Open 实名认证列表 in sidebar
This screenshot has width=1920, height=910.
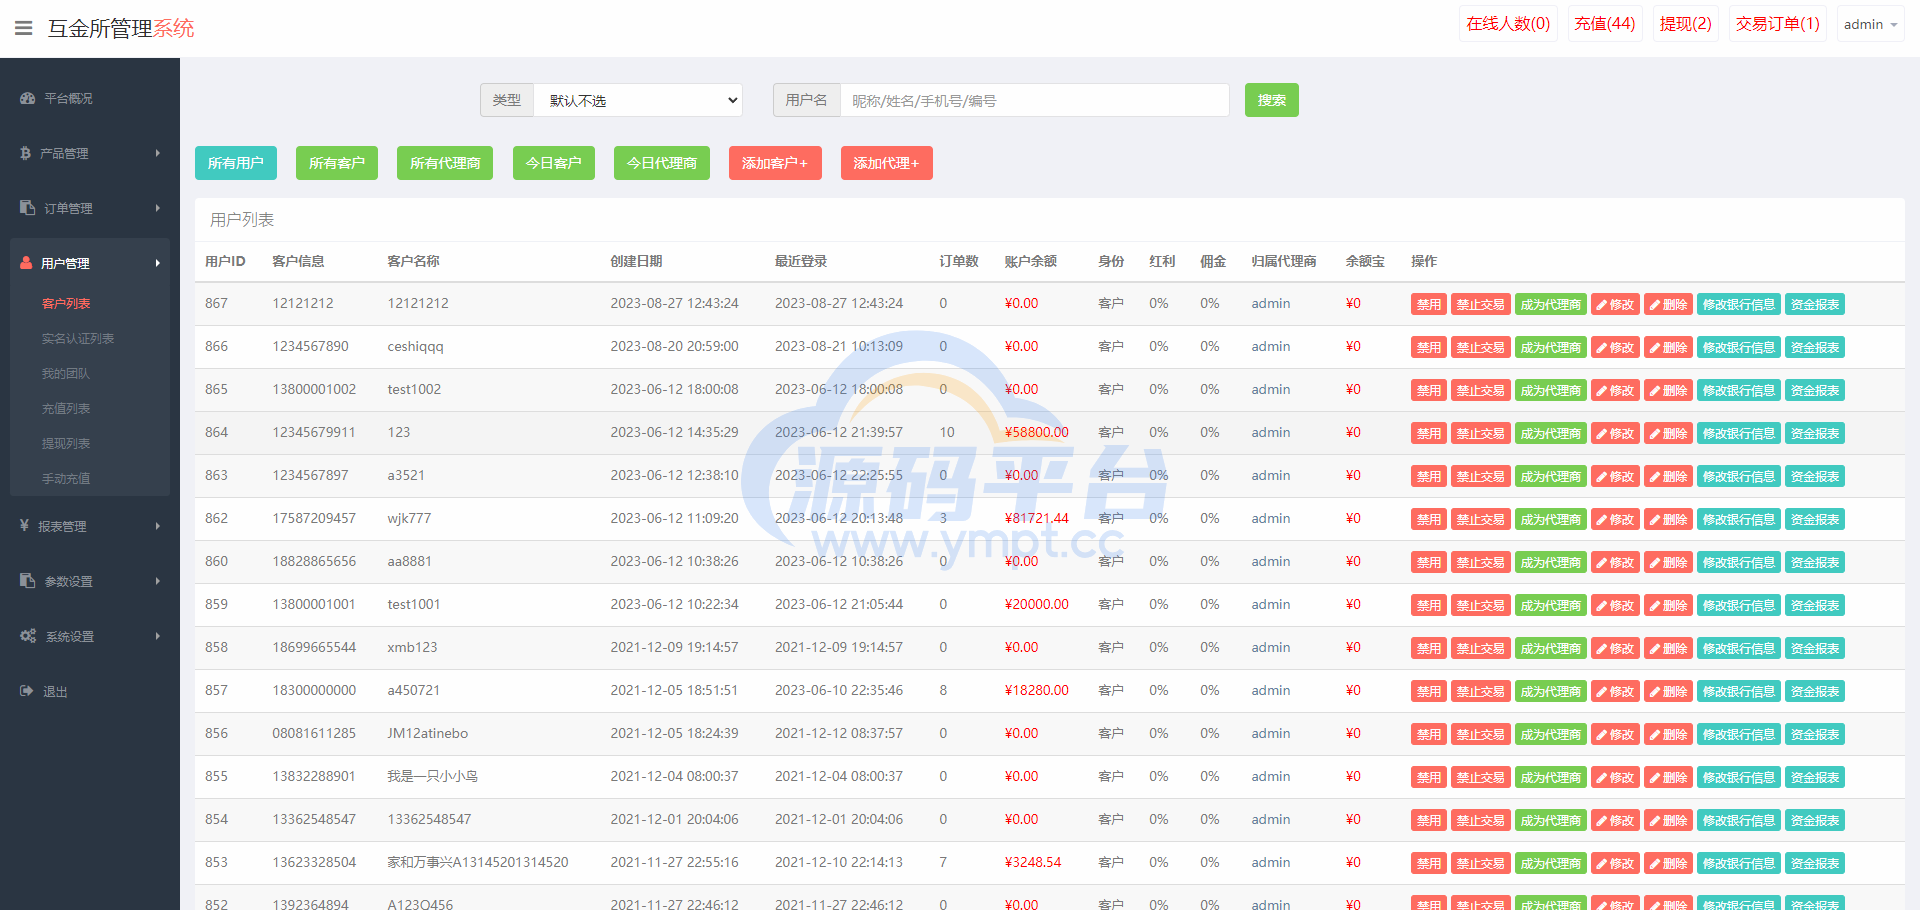click(x=78, y=338)
